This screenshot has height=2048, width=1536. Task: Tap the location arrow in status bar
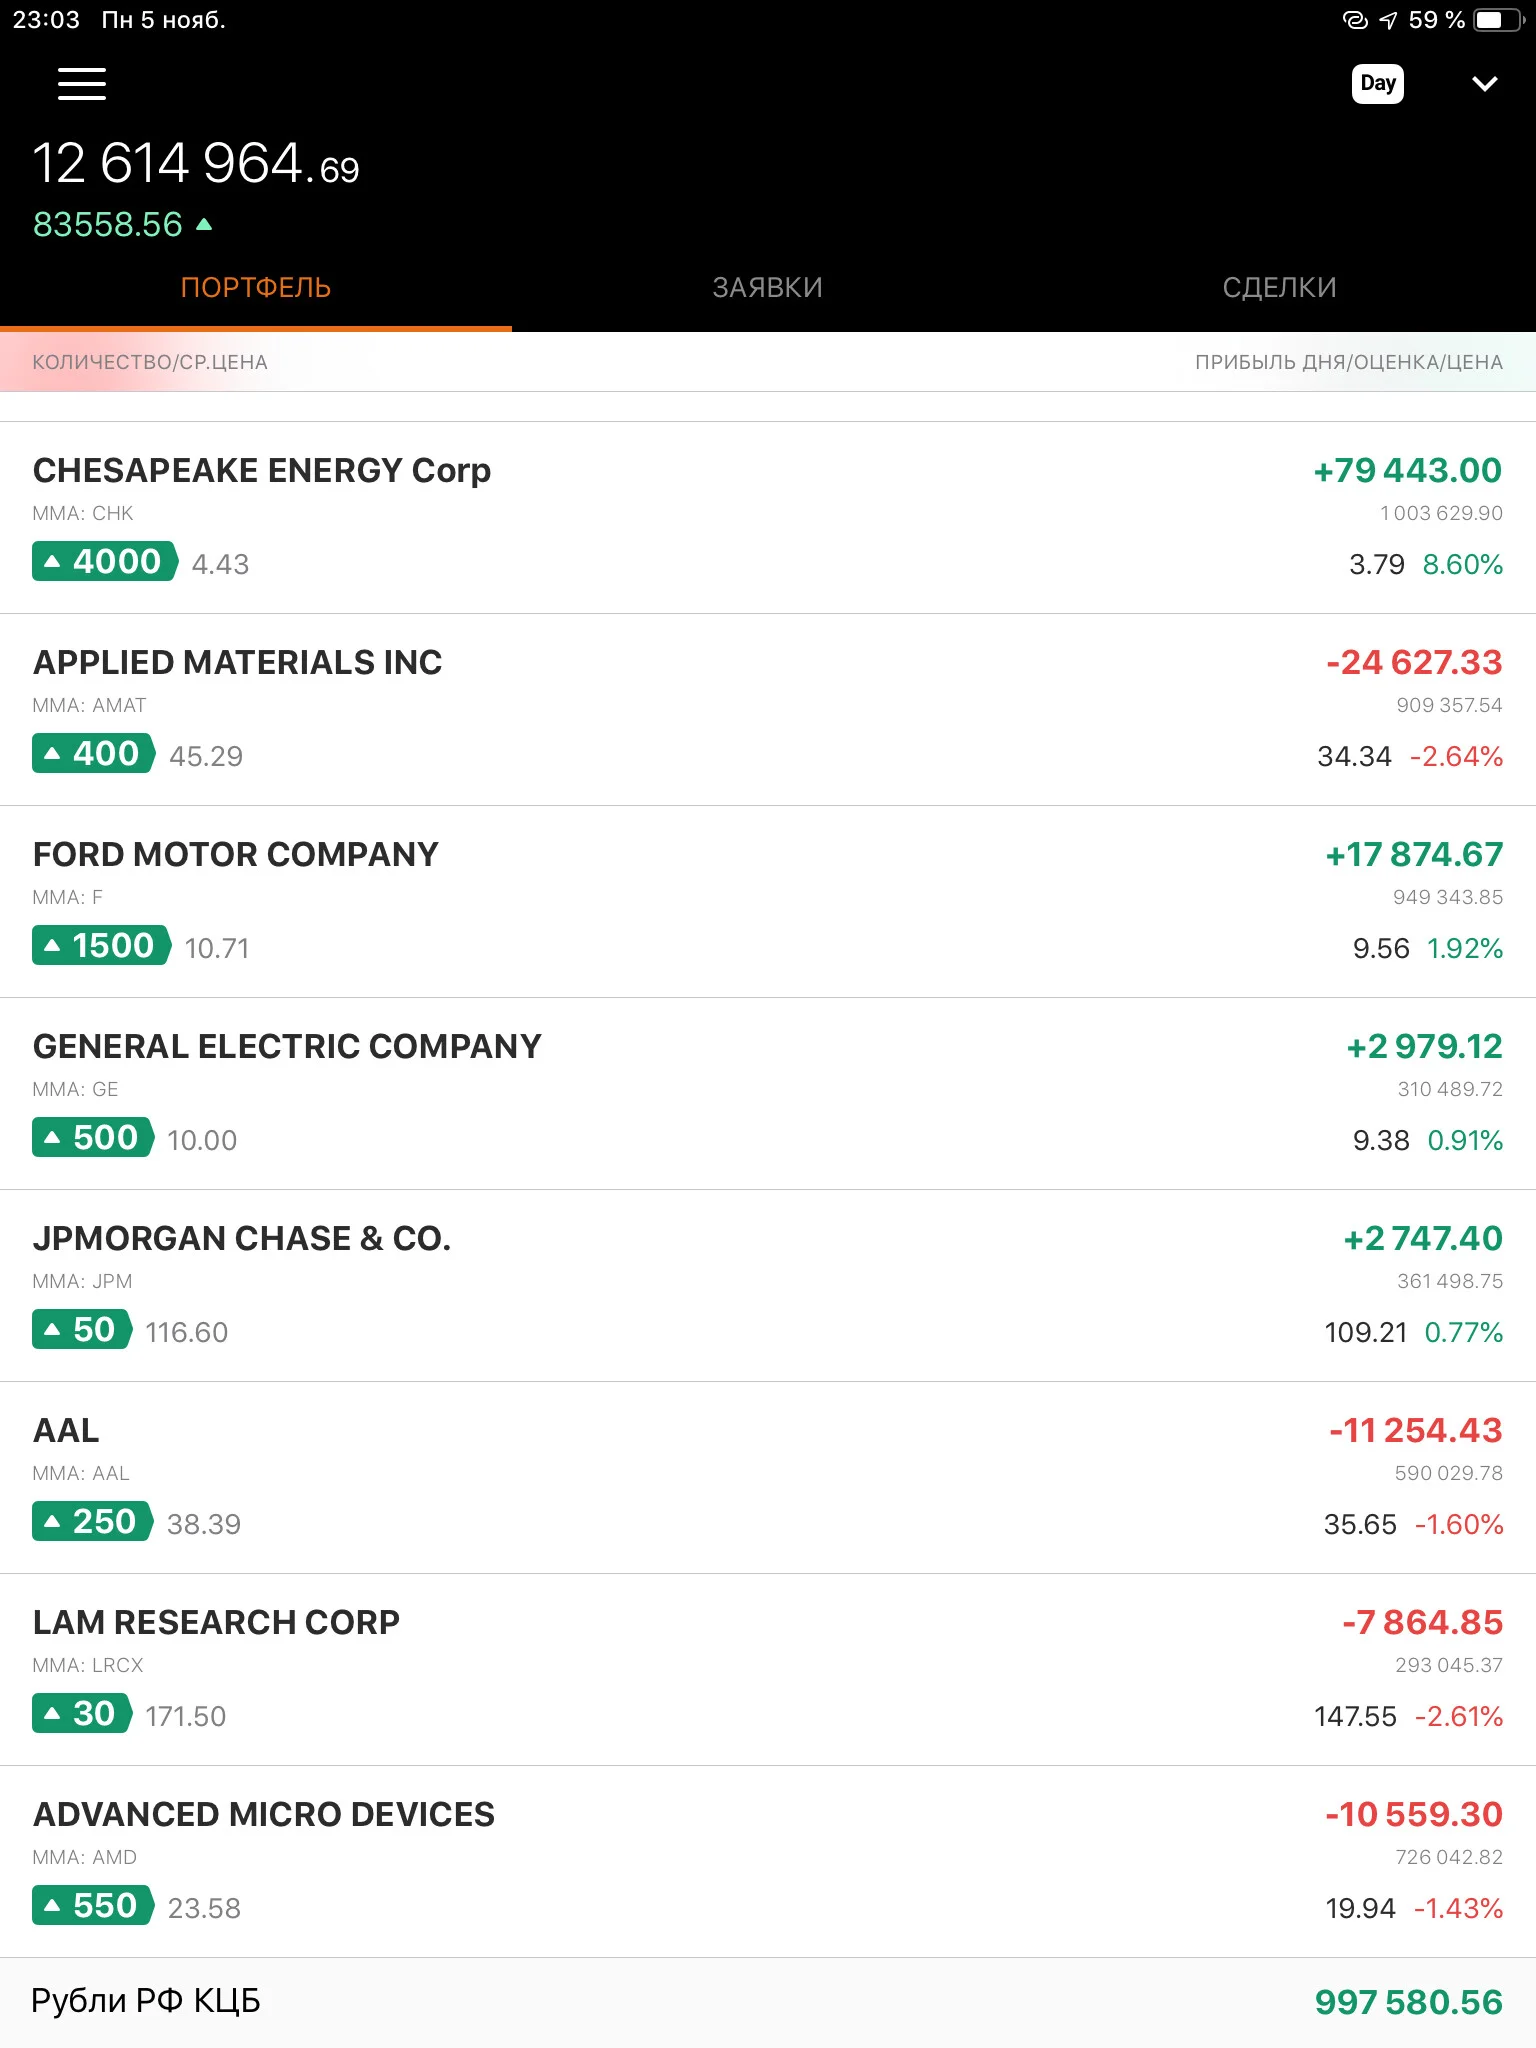pyautogui.click(x=1388, y=20)
